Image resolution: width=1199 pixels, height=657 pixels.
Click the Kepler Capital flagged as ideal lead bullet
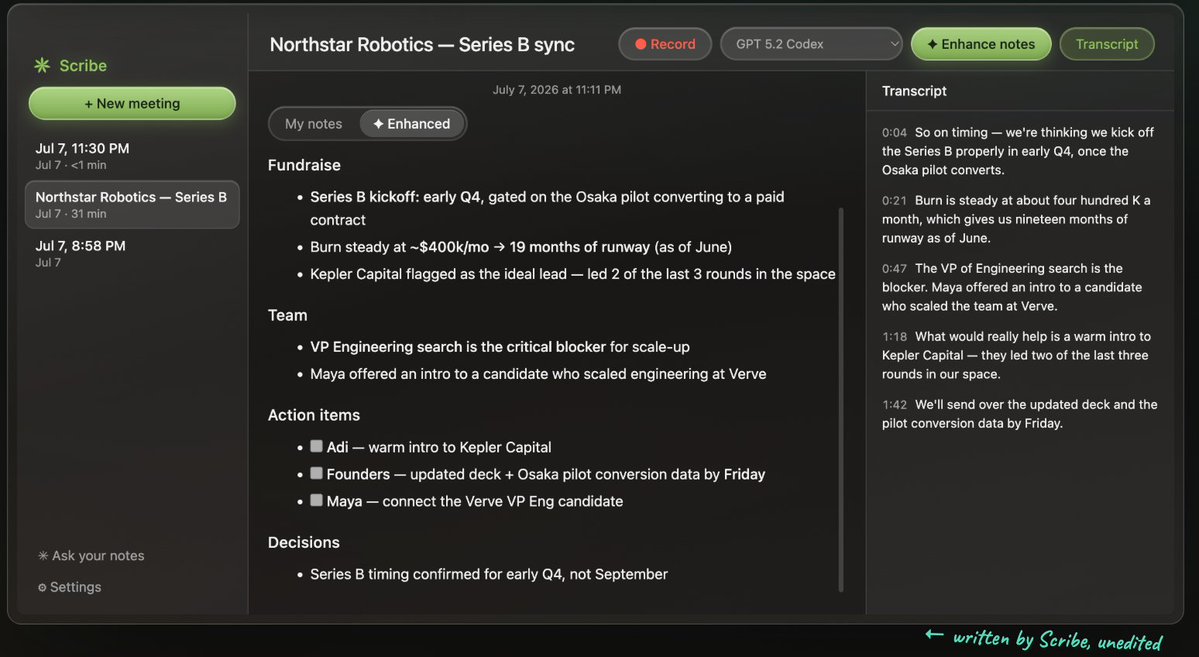(573, 274)
